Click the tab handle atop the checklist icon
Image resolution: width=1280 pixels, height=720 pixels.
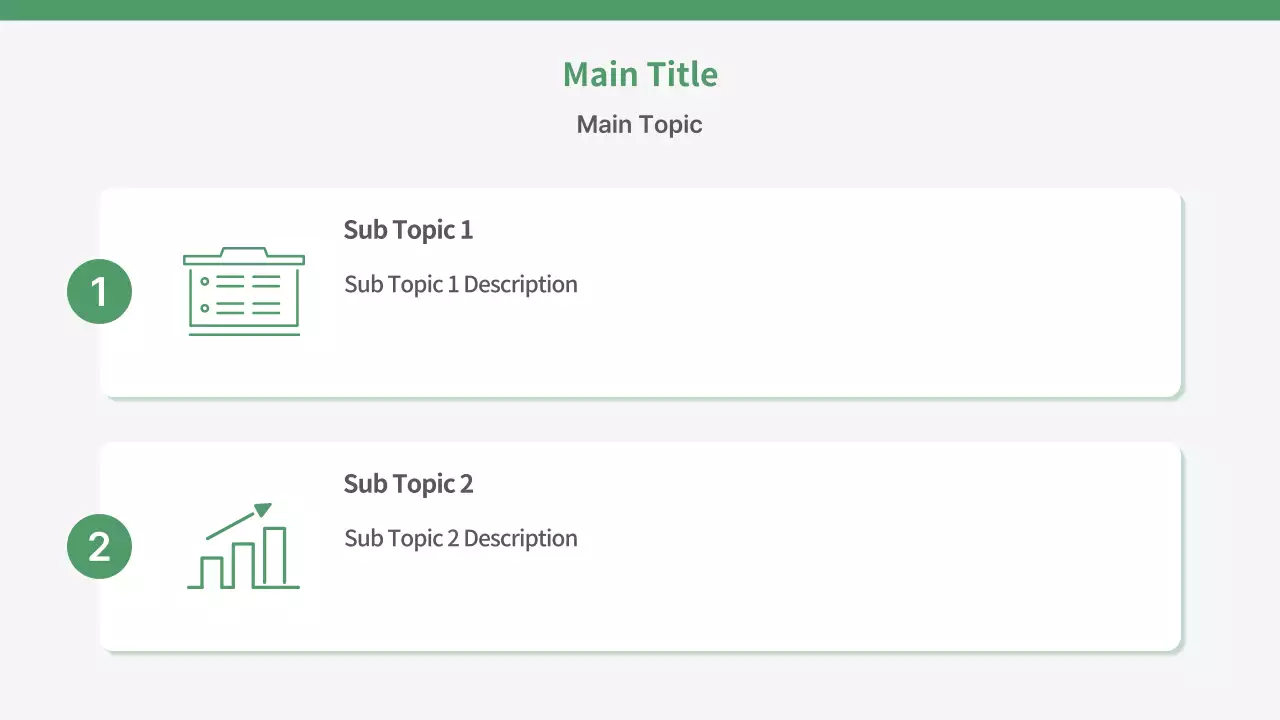click(x=244, y=251)
